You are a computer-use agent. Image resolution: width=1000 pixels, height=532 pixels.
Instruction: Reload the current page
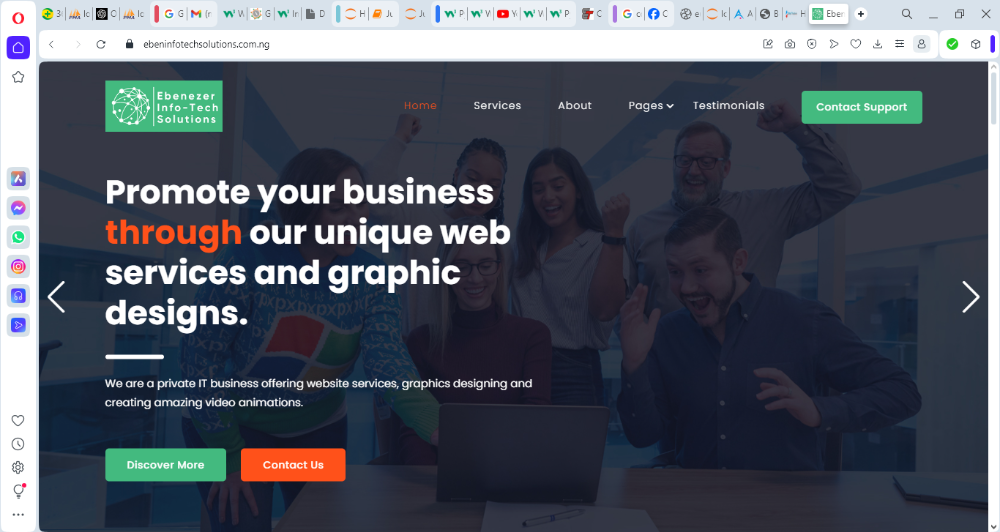pos(101,44)
